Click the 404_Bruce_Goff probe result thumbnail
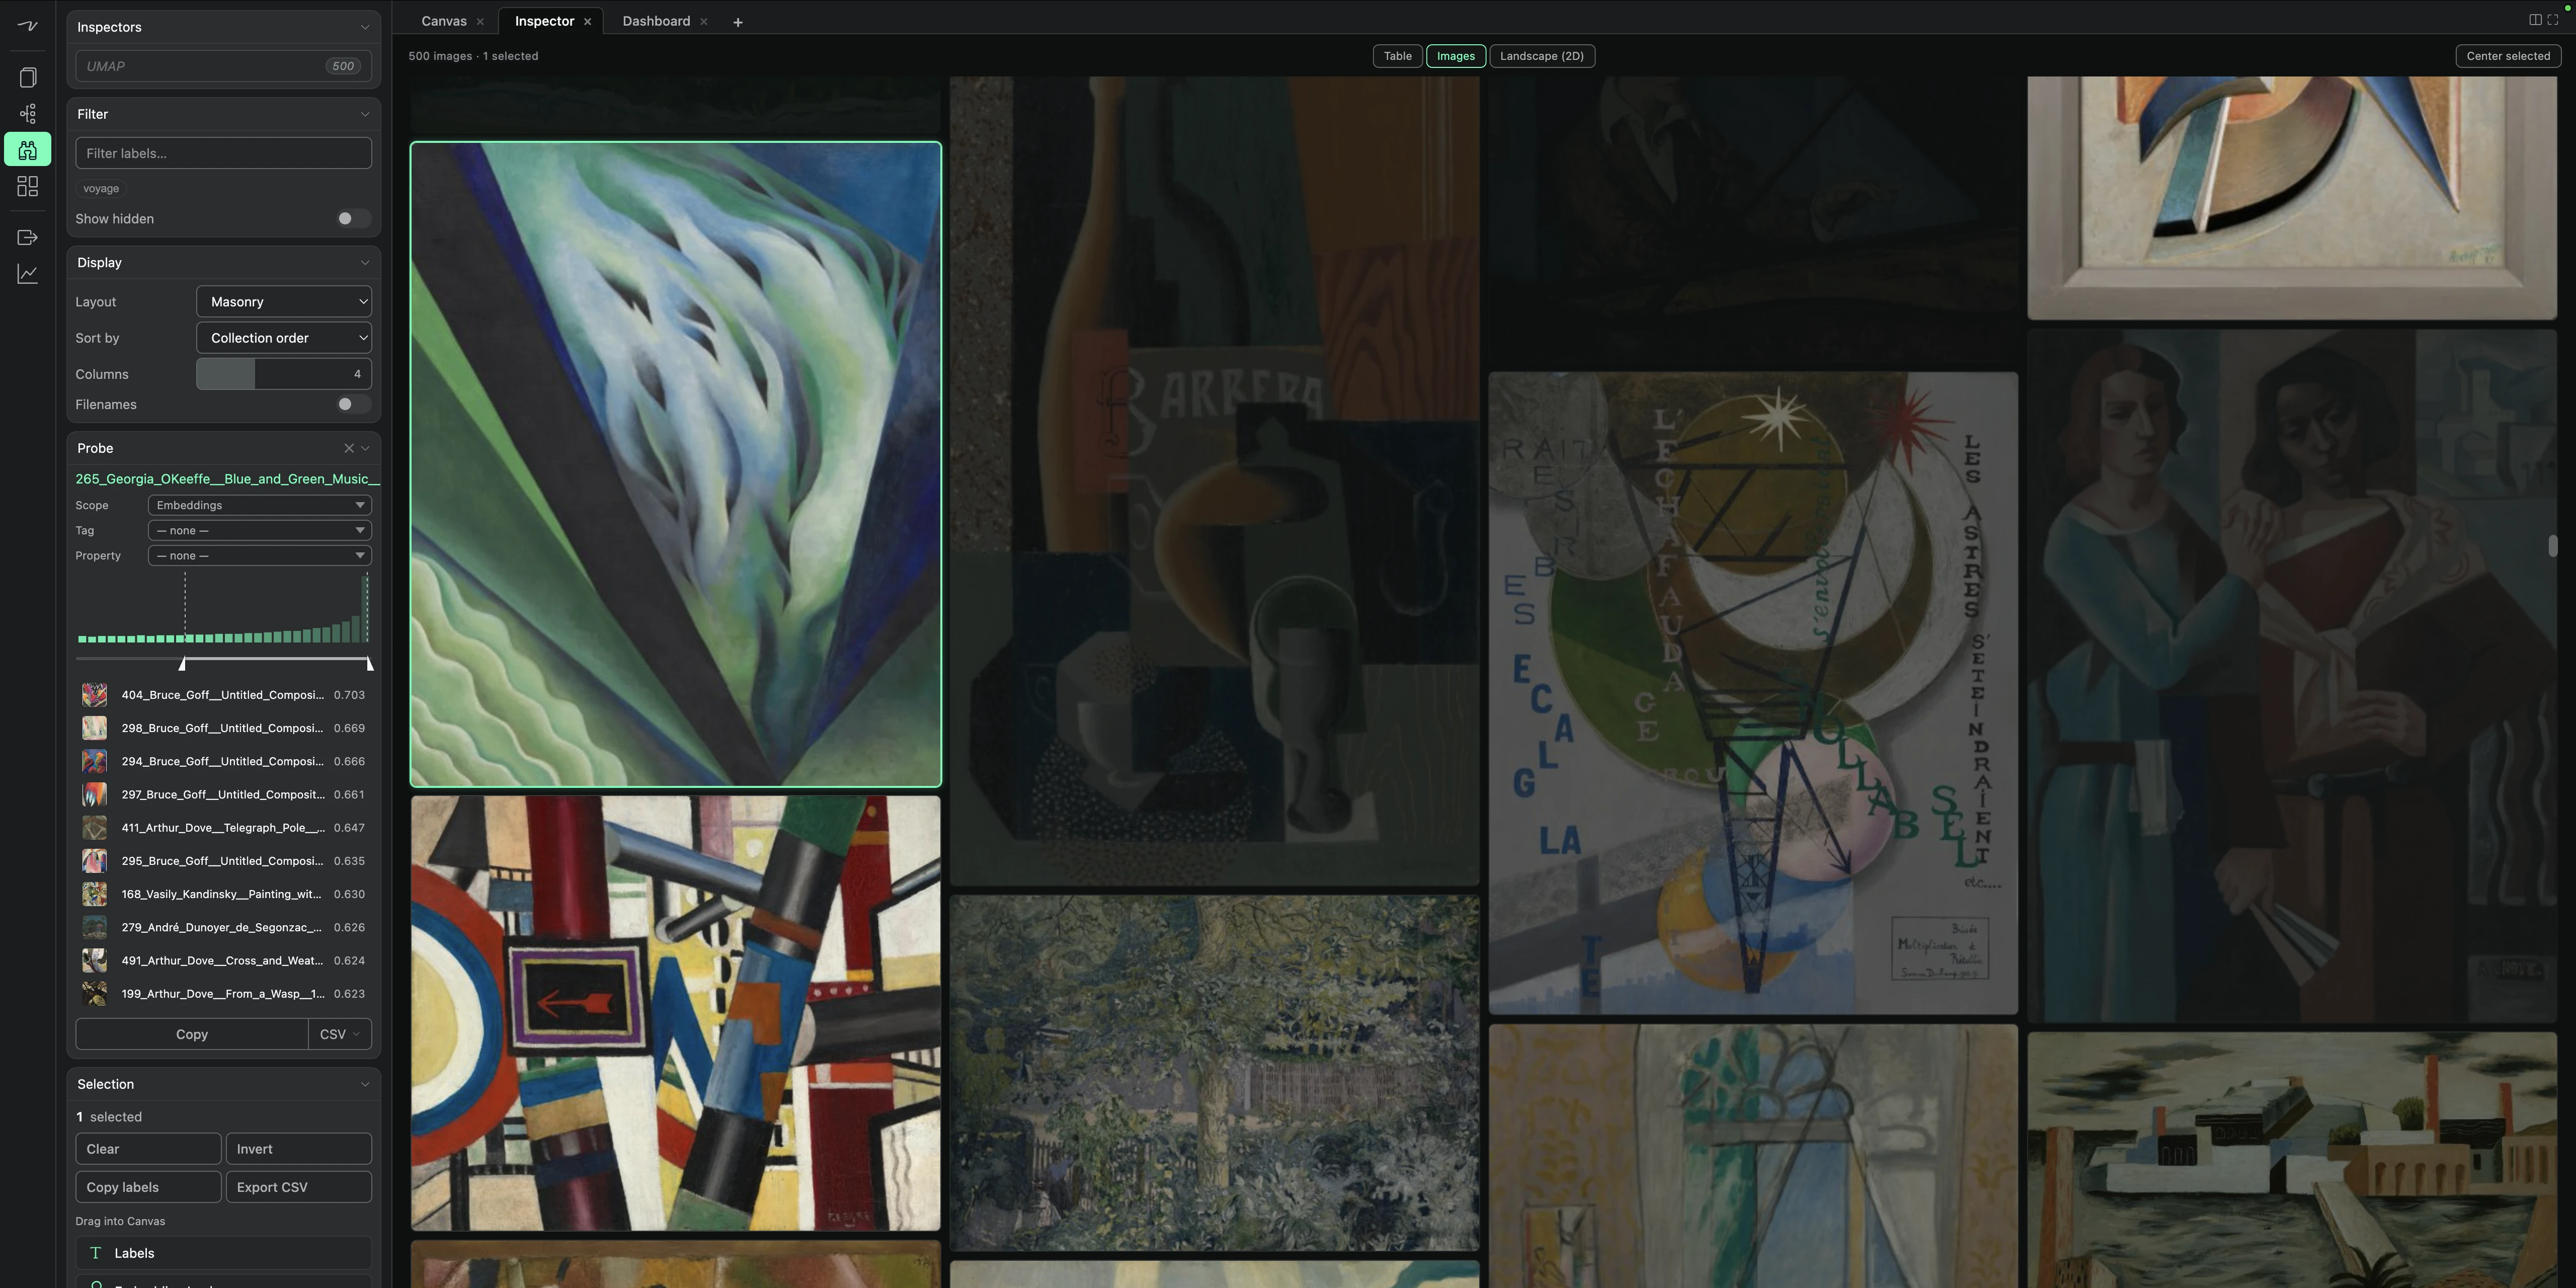This screenshot has width=2576, height=1288. coord(94,695)
